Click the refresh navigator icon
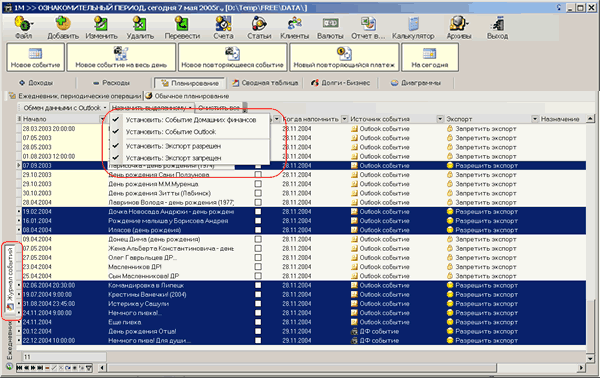This screenshot has width=600, height=378. click(x=68, y=368)
